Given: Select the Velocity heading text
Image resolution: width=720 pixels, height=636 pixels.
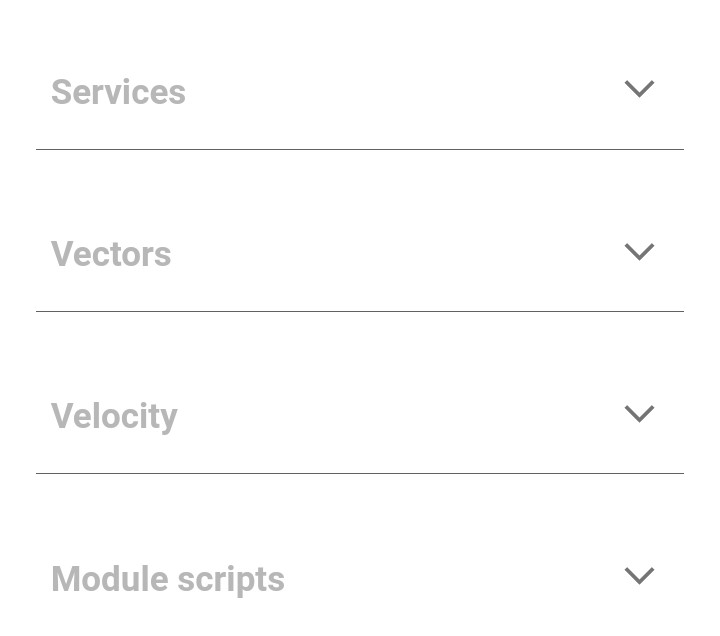Looking at the screenshot, I should pos(114,416).
